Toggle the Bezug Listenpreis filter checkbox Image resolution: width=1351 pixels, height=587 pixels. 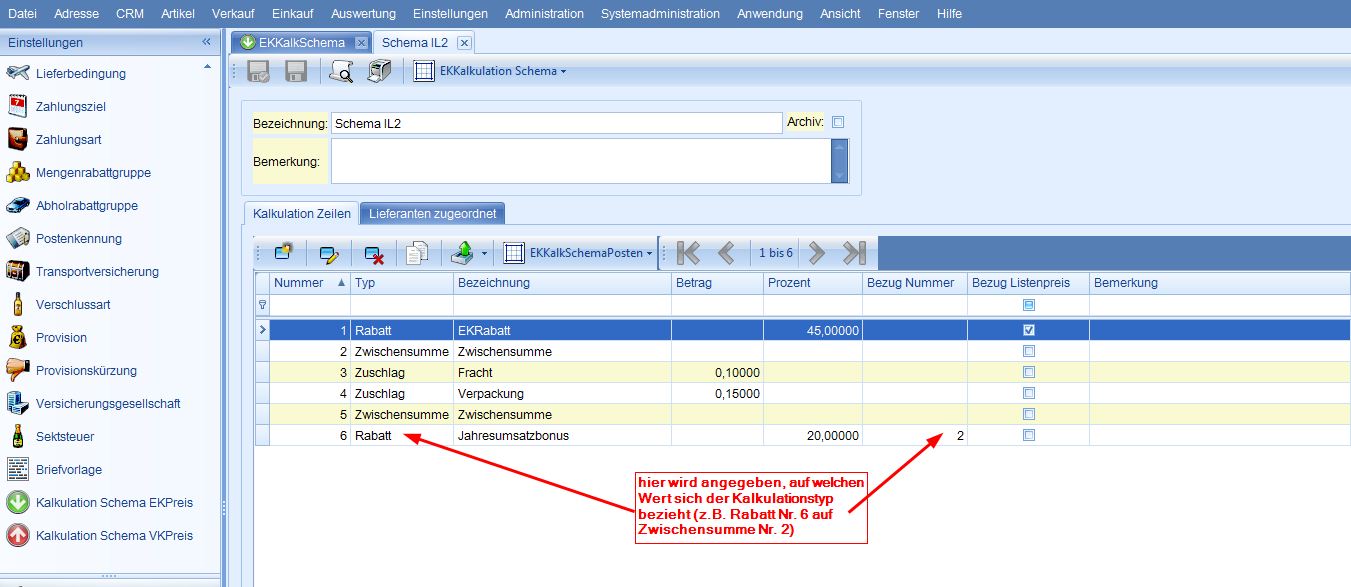pos(1029,305)
